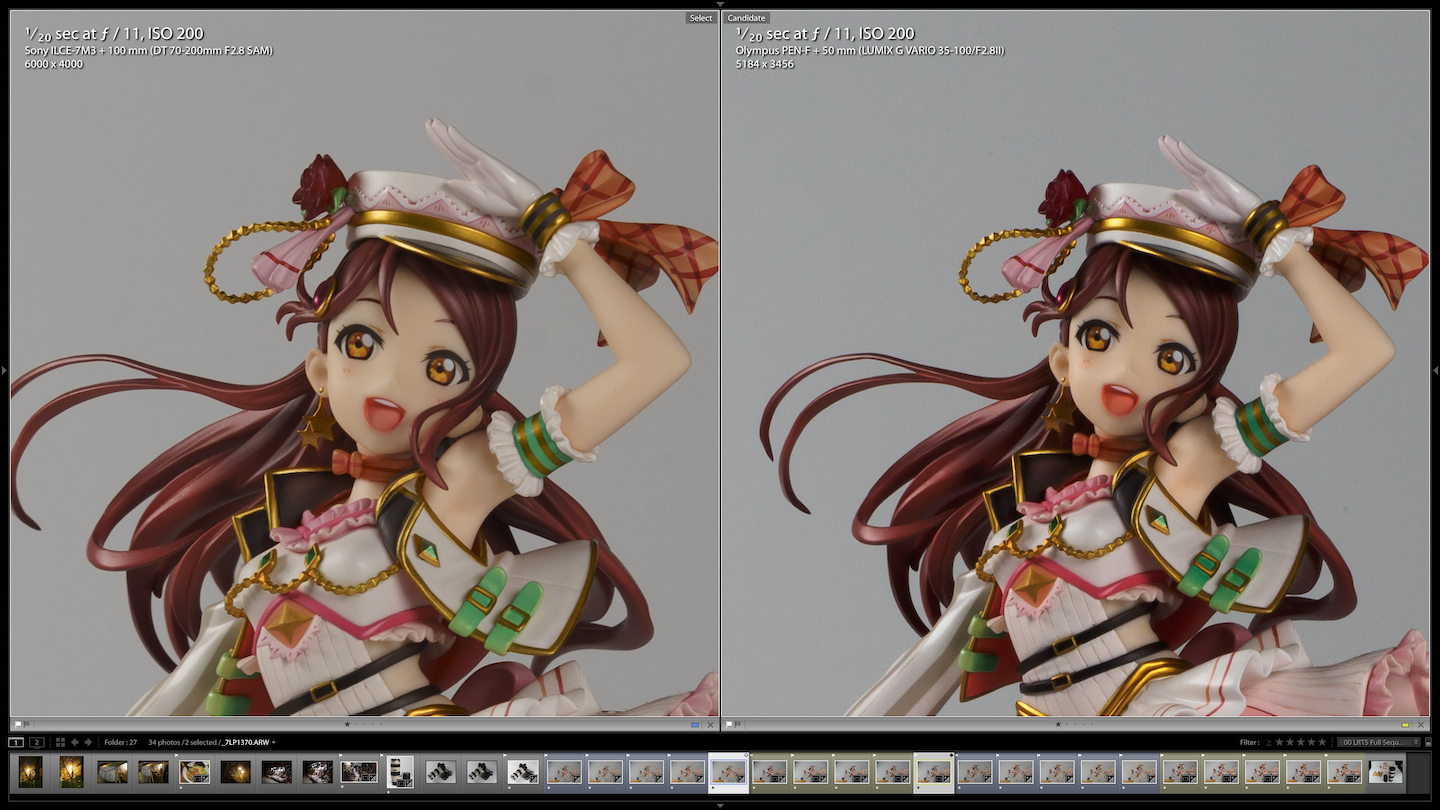Click the Sony ILCE-7M3 info overlay text
Screen dimensions: 1440x810
(148, 50)
